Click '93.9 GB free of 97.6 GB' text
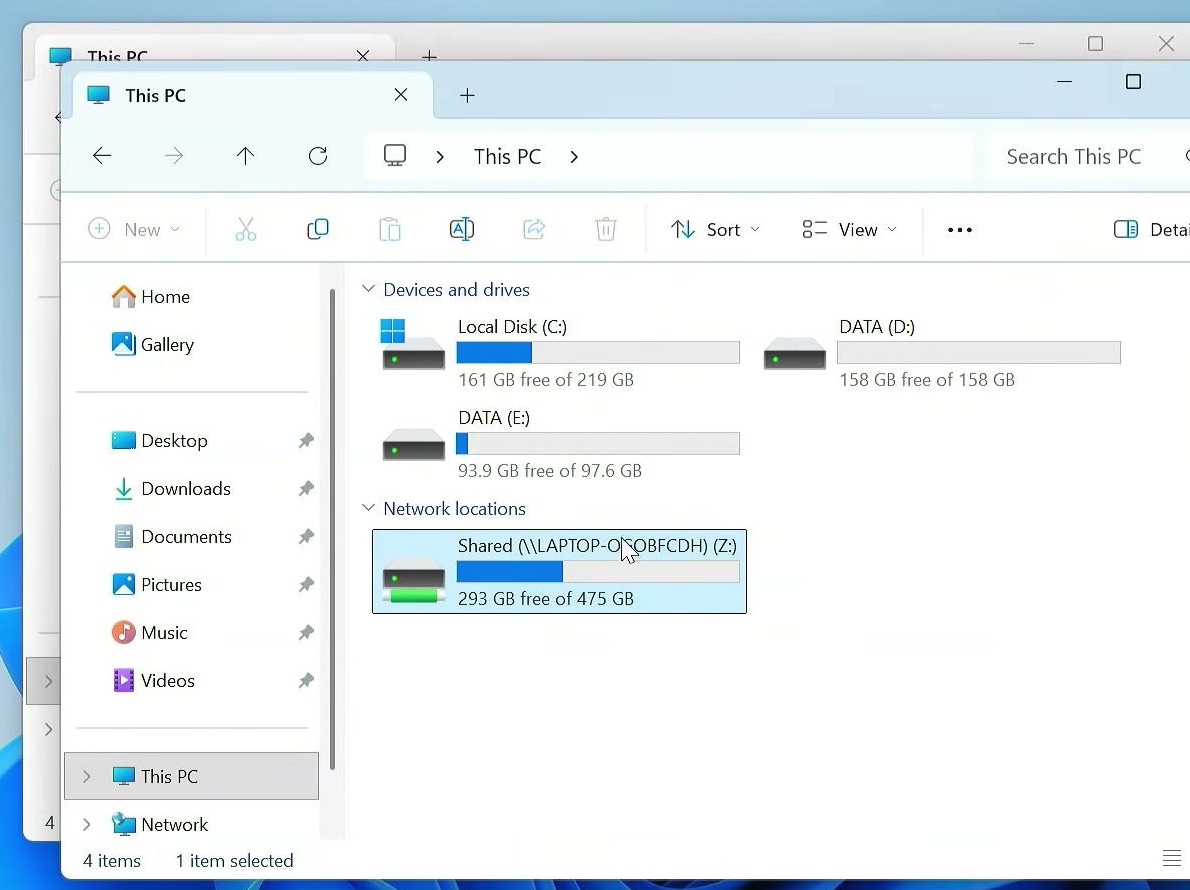1190x890 pixels. (549, 470)
